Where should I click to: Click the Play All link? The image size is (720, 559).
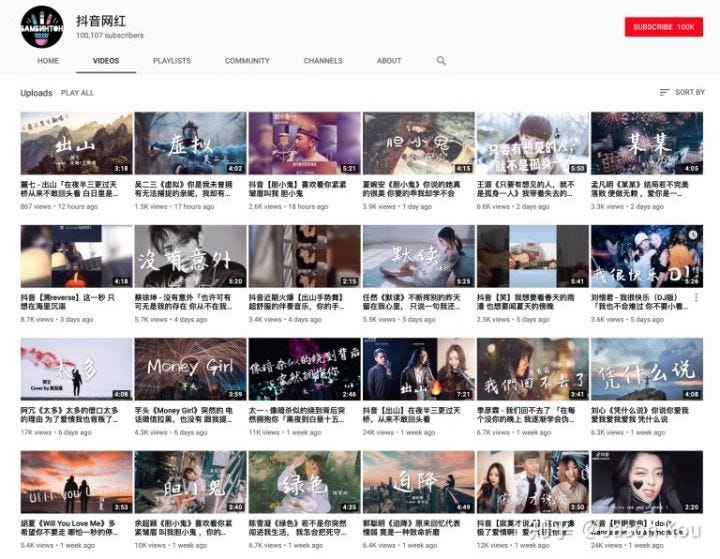[77, 93]
